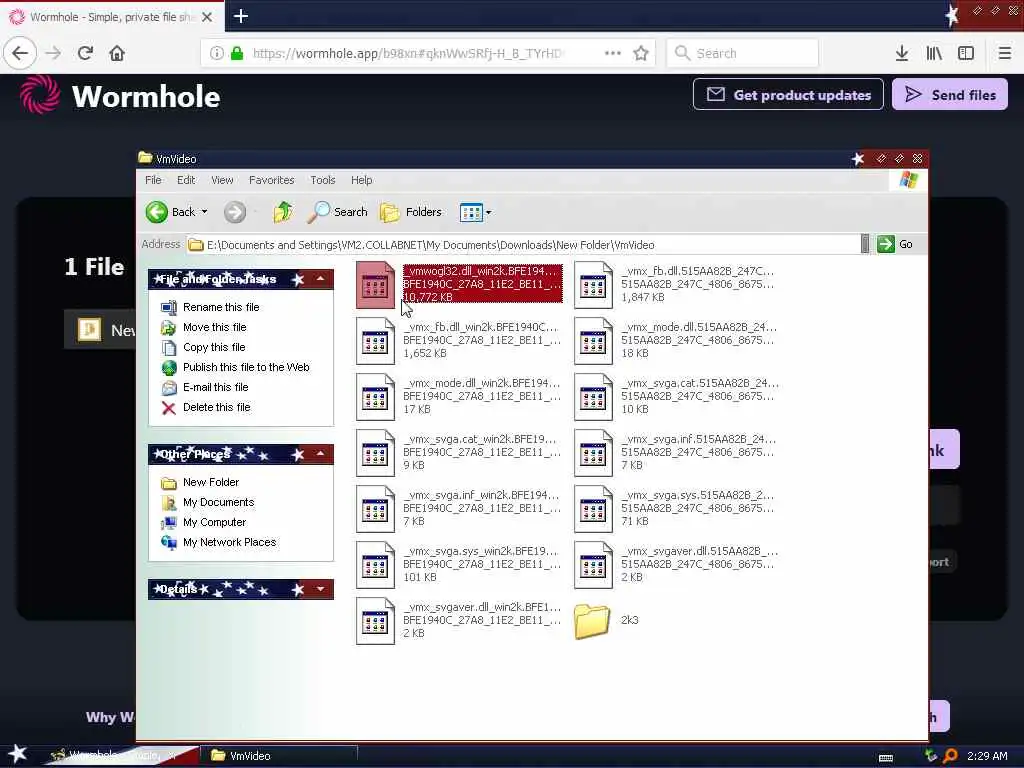
Task: Reload the Wormhole page
Action: click(x=85, y=53)
